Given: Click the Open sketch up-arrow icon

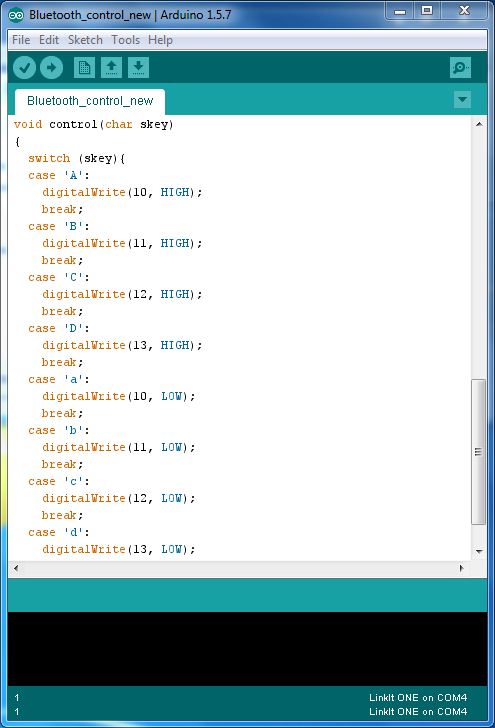Looking at the screenshot, I should [111, 68].
